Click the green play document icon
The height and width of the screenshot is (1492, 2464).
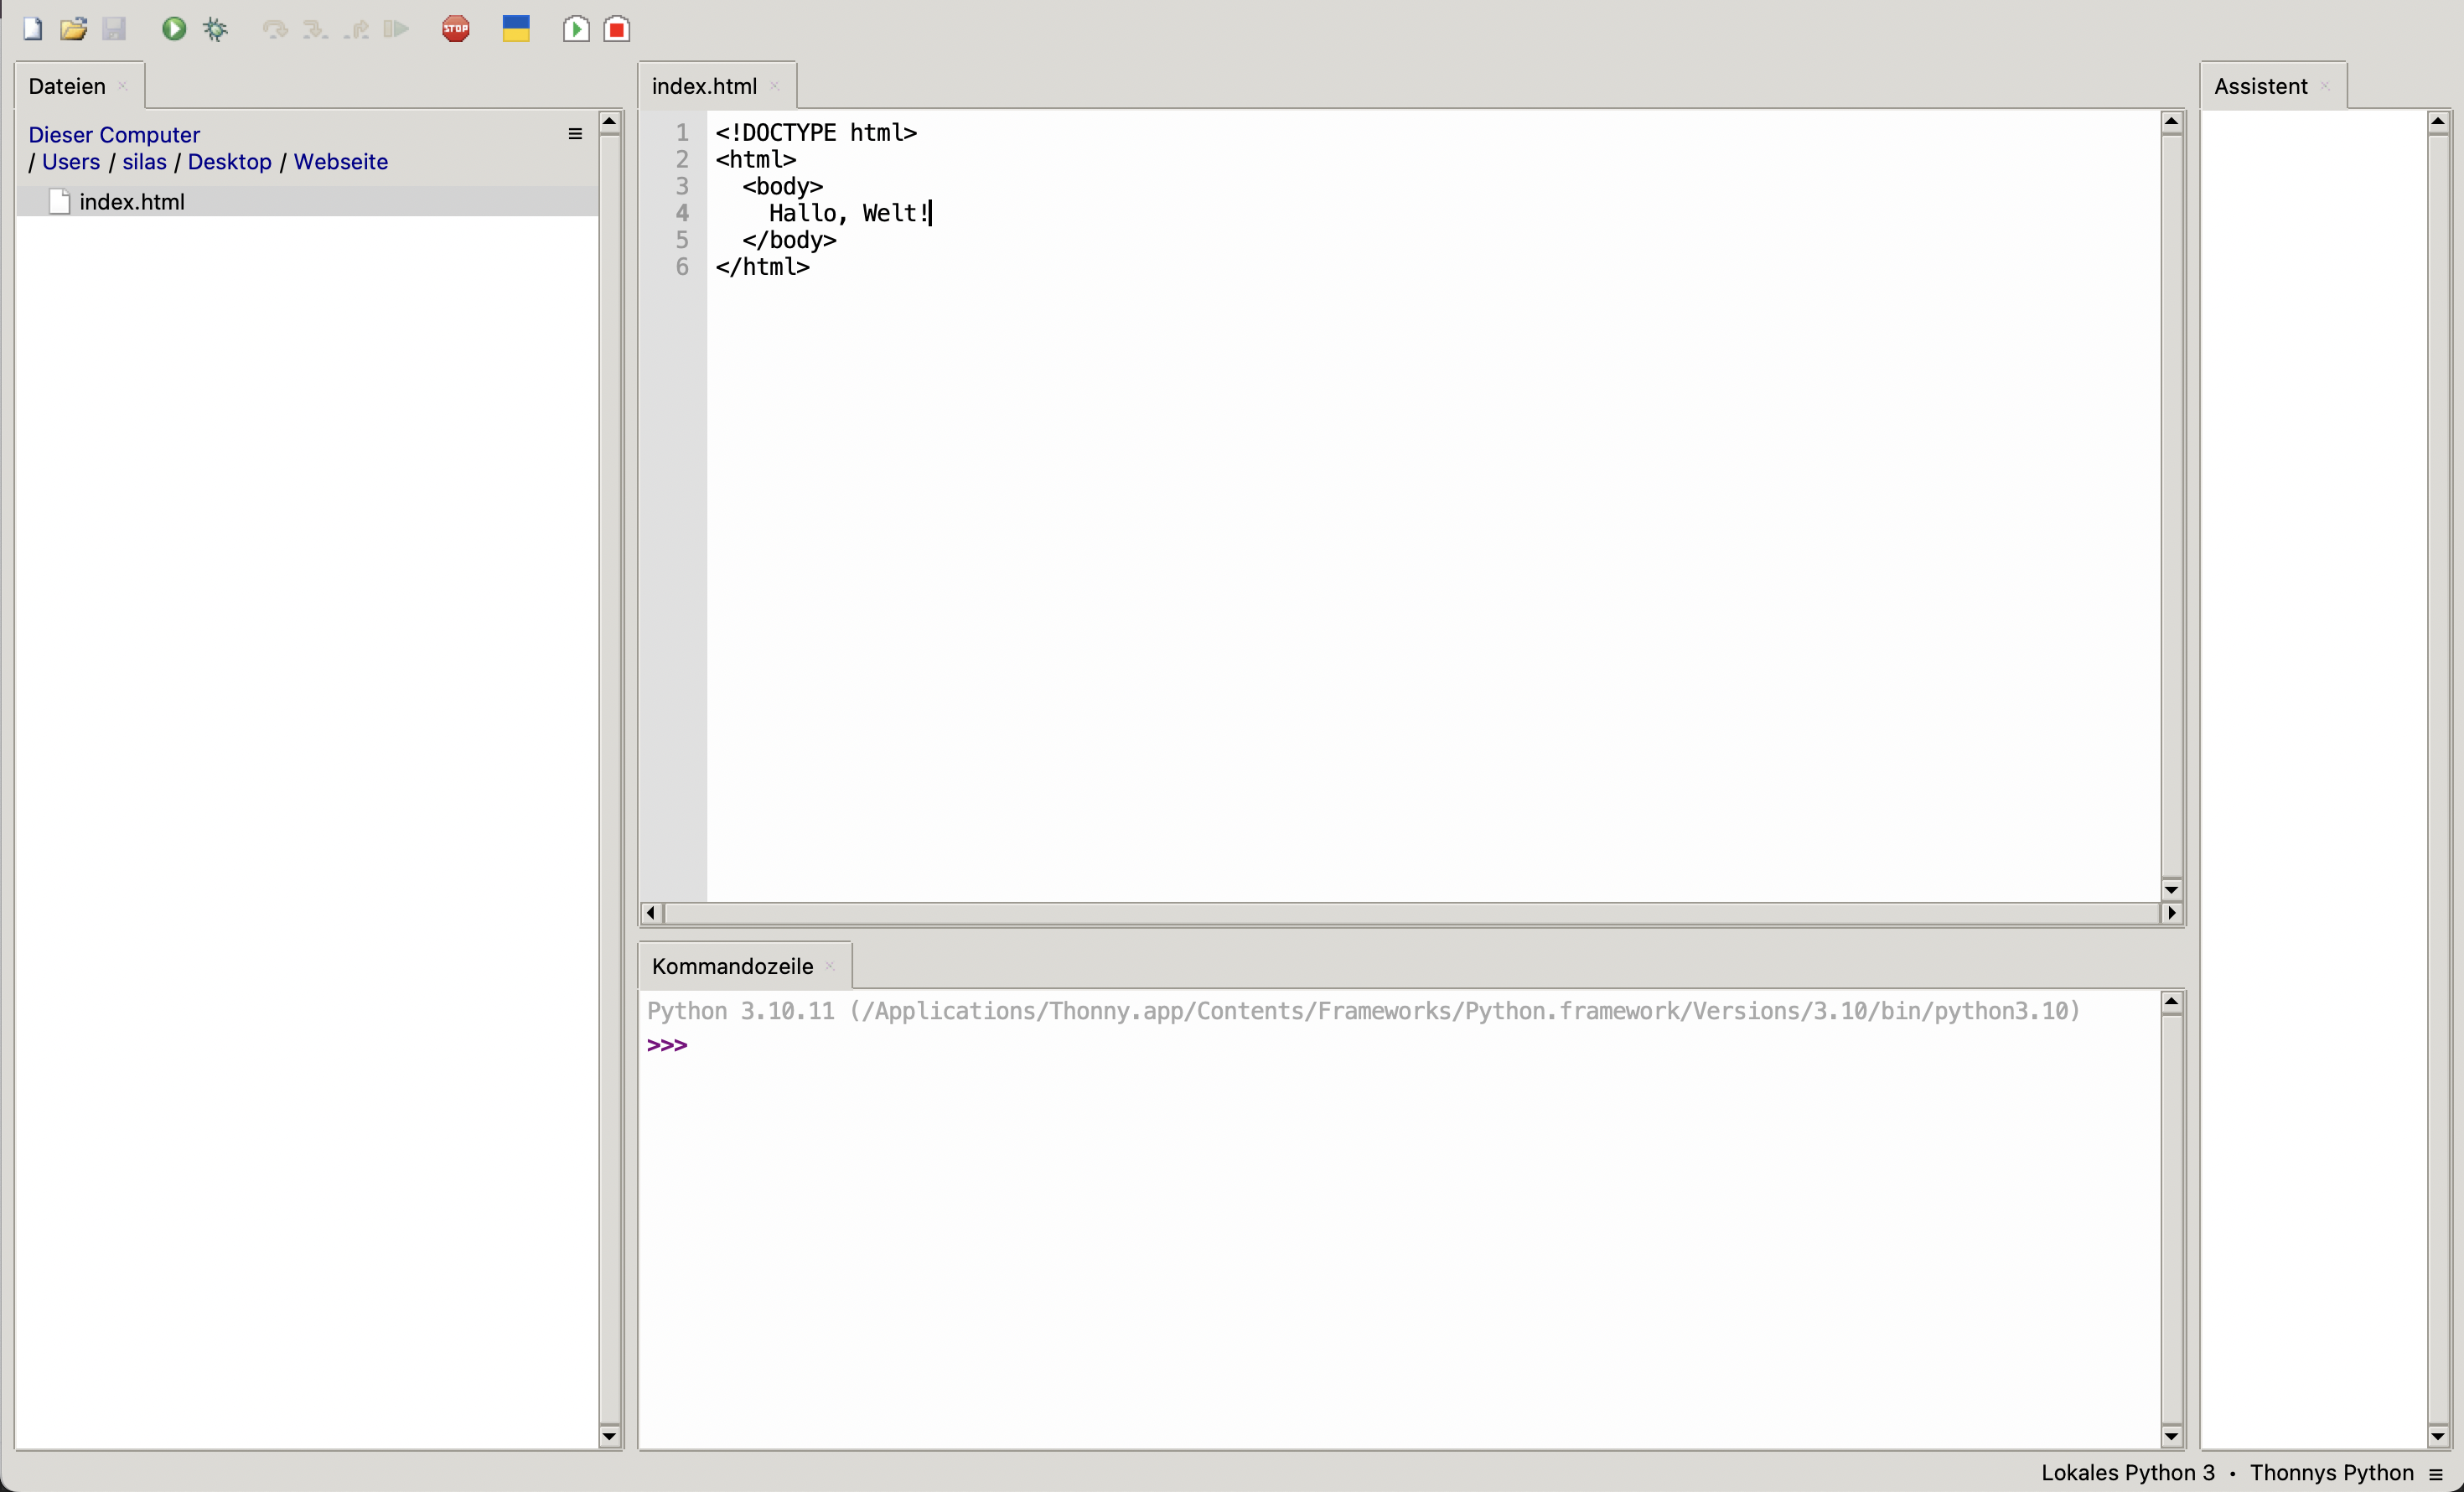[576, 29]
